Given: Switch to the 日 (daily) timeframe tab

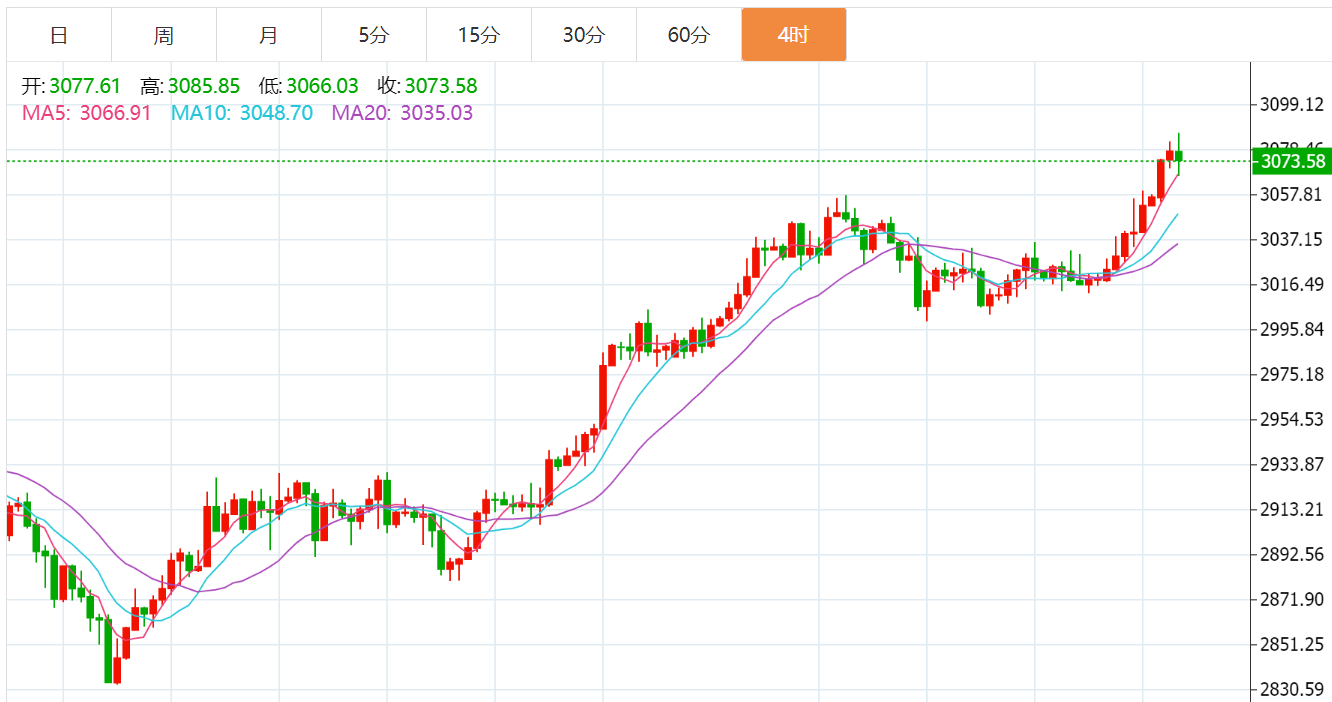Looking at the screenshot, I should pos(59,35).
